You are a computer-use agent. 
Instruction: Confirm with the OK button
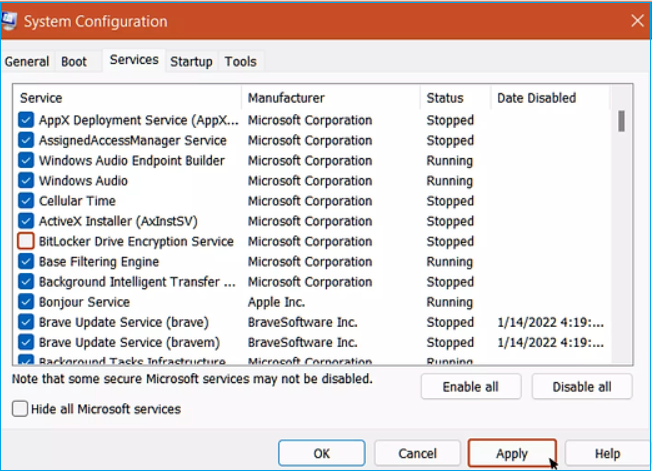point(321,453)
